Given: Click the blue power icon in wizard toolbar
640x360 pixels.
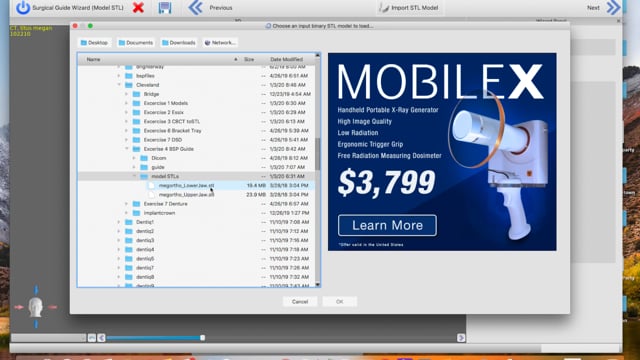Looking at the screenshot, I should pyautogui.click(x=23, y=7).
